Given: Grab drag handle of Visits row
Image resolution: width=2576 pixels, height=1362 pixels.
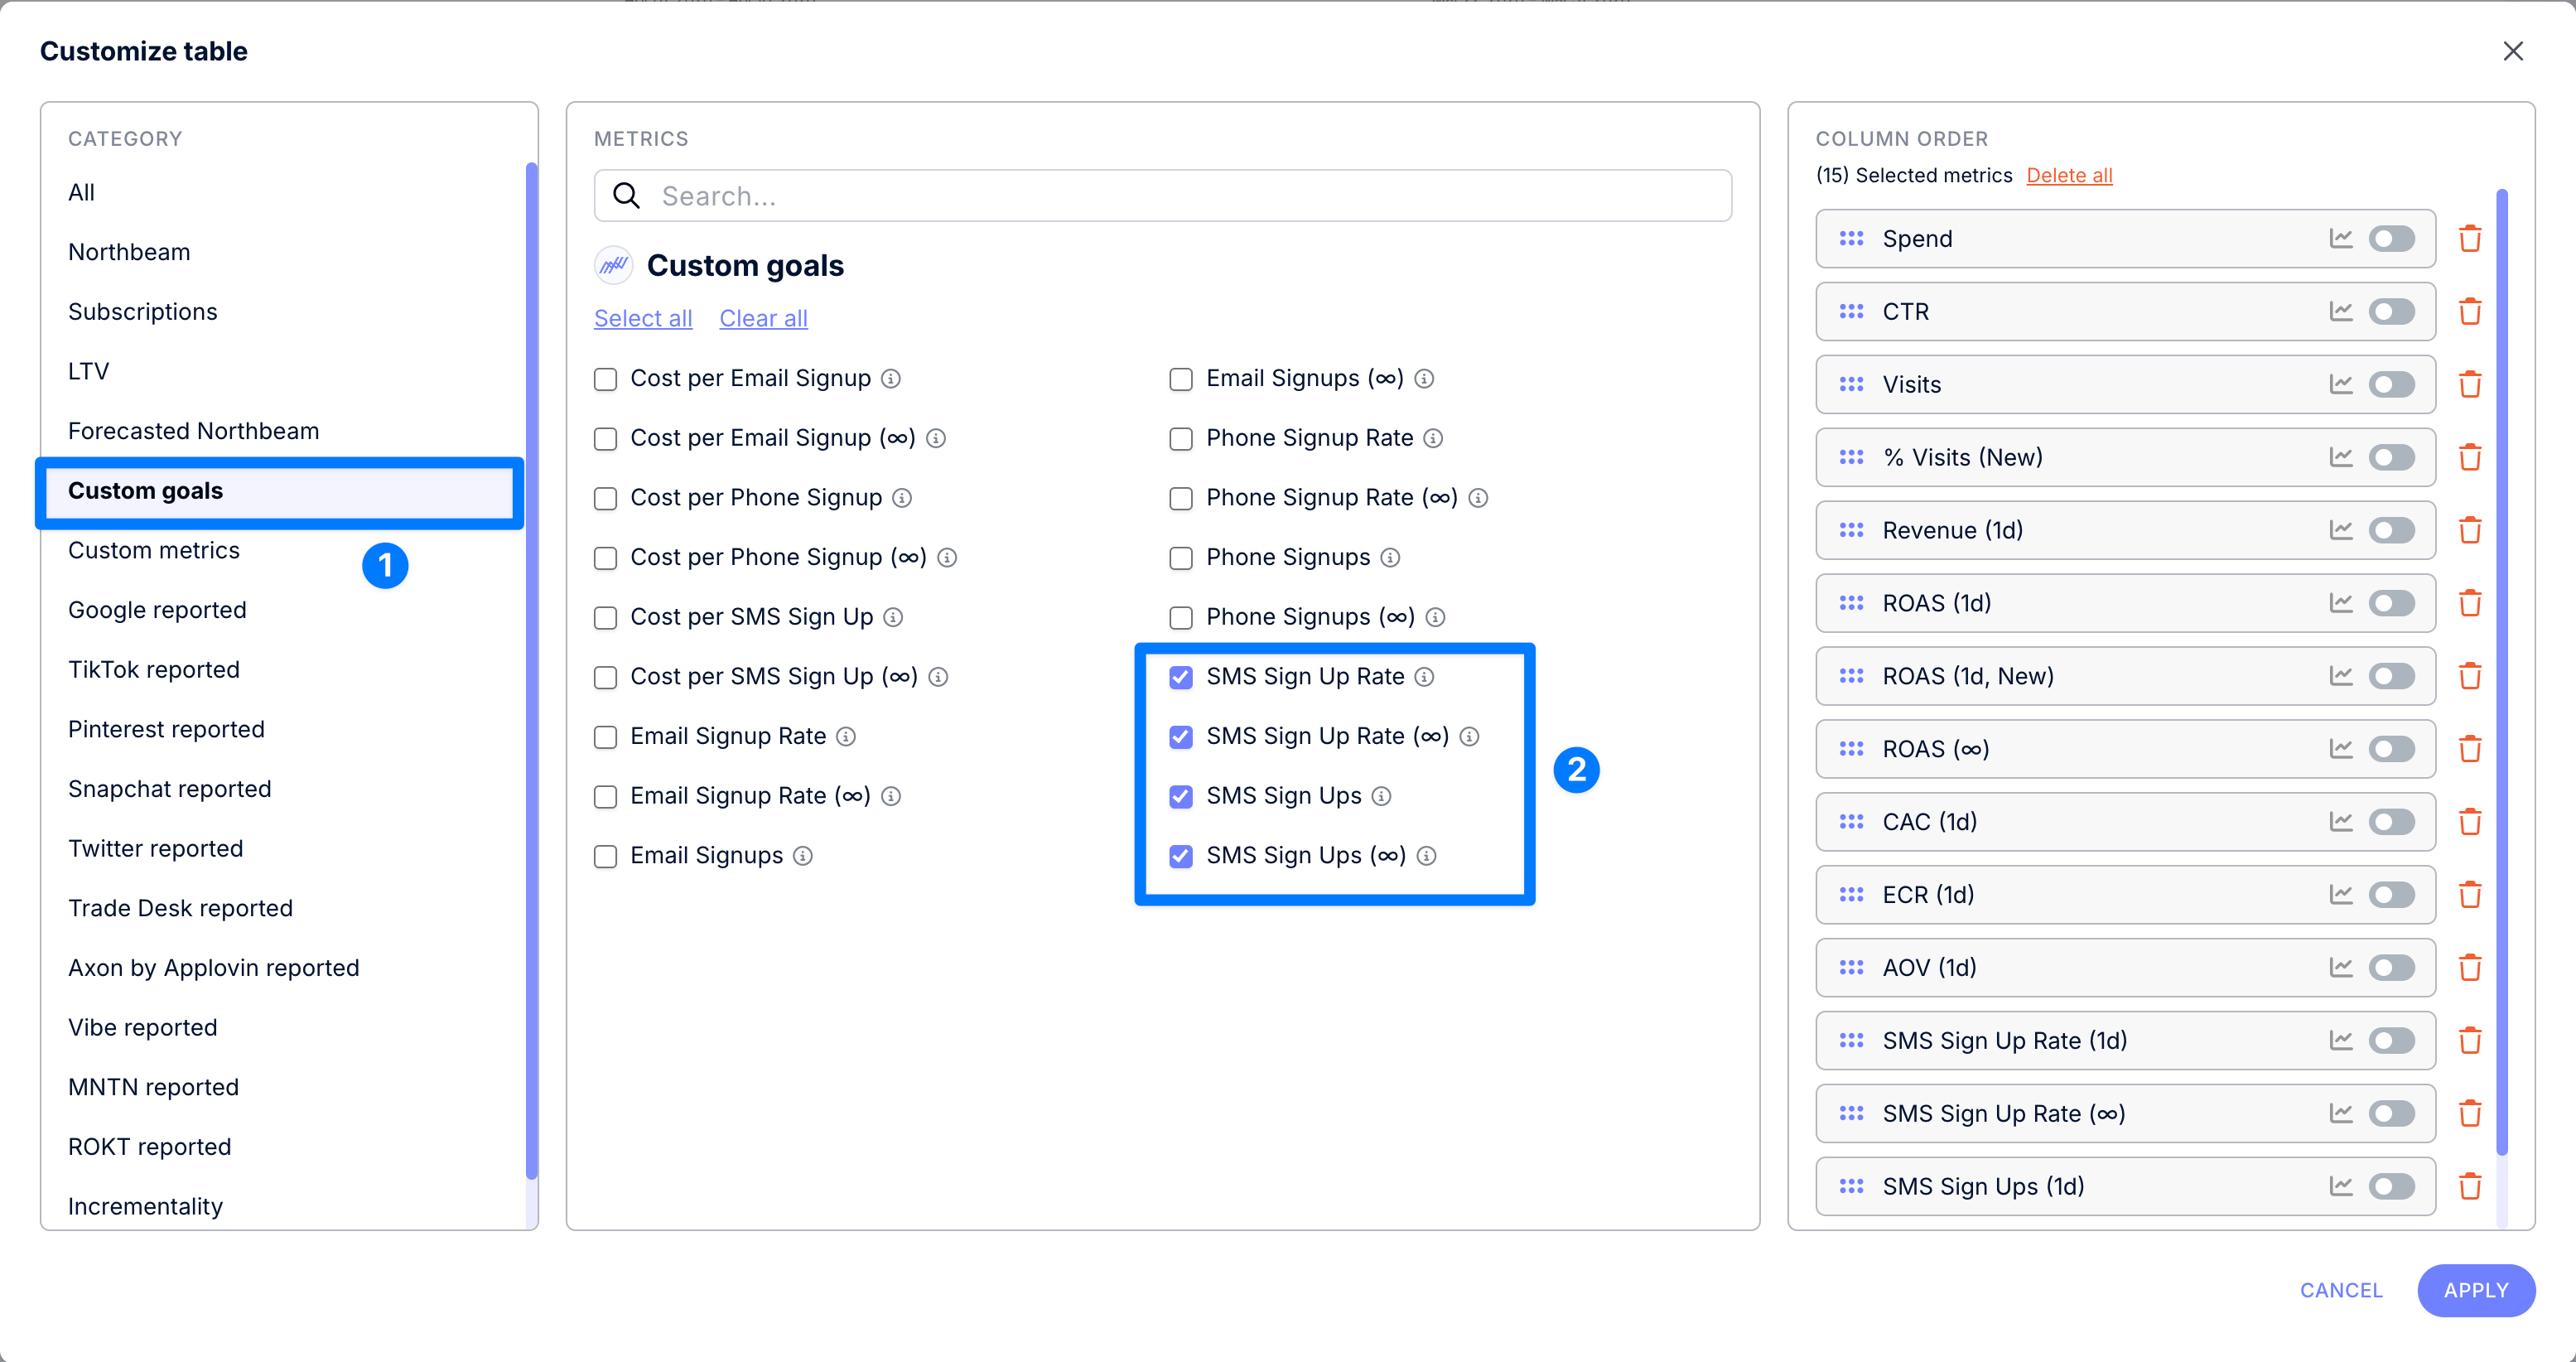Looking at the screenshot, I should click(x=1851, y=385).
